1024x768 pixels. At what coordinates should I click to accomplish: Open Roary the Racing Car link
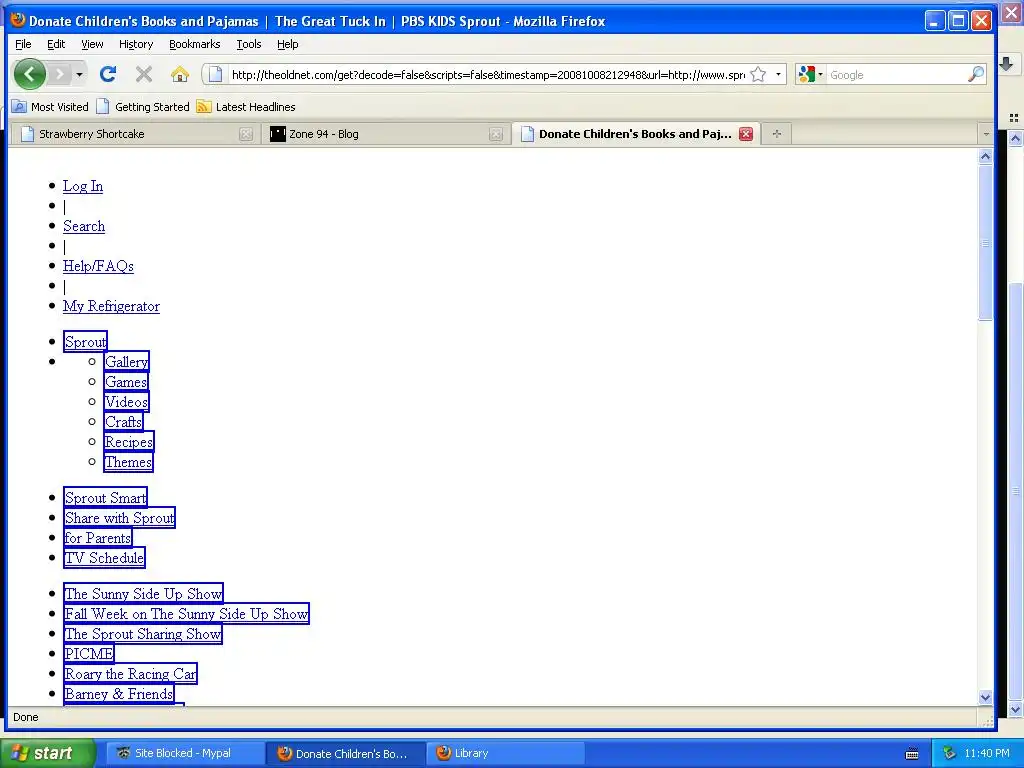(x=130, y=674)
